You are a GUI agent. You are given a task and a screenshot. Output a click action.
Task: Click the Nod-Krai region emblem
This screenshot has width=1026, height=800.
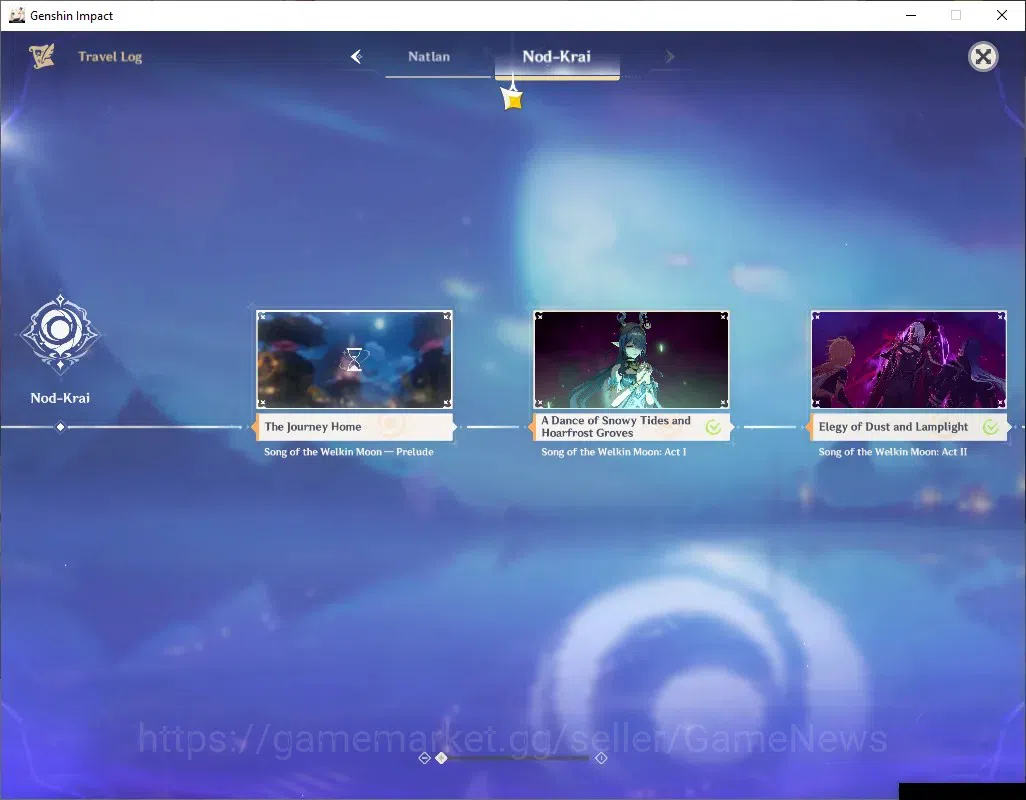click(60, 333)
